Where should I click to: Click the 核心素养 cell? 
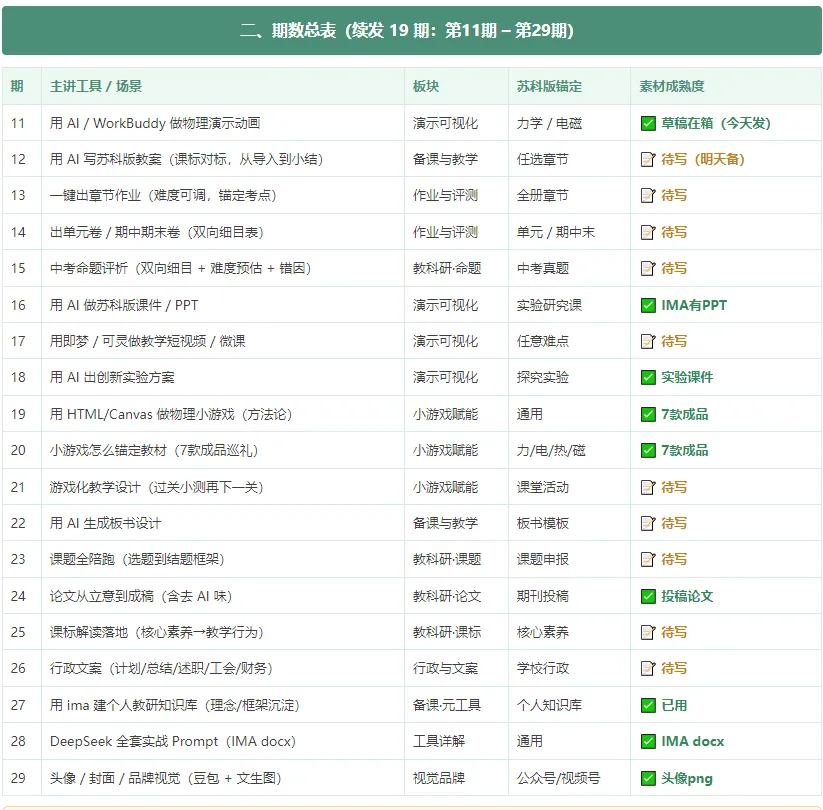pos(569,633)
